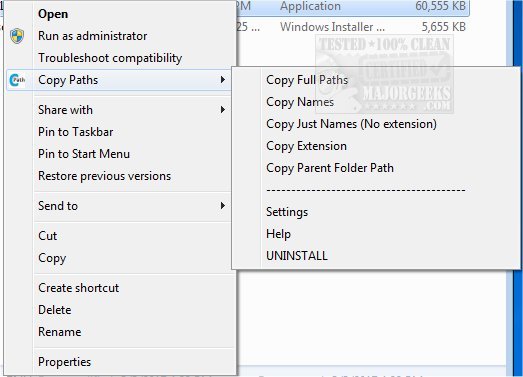Expand the Copy Paths submenu arrow
Viewport: 523px width, 377px height.
click(222, 80)
